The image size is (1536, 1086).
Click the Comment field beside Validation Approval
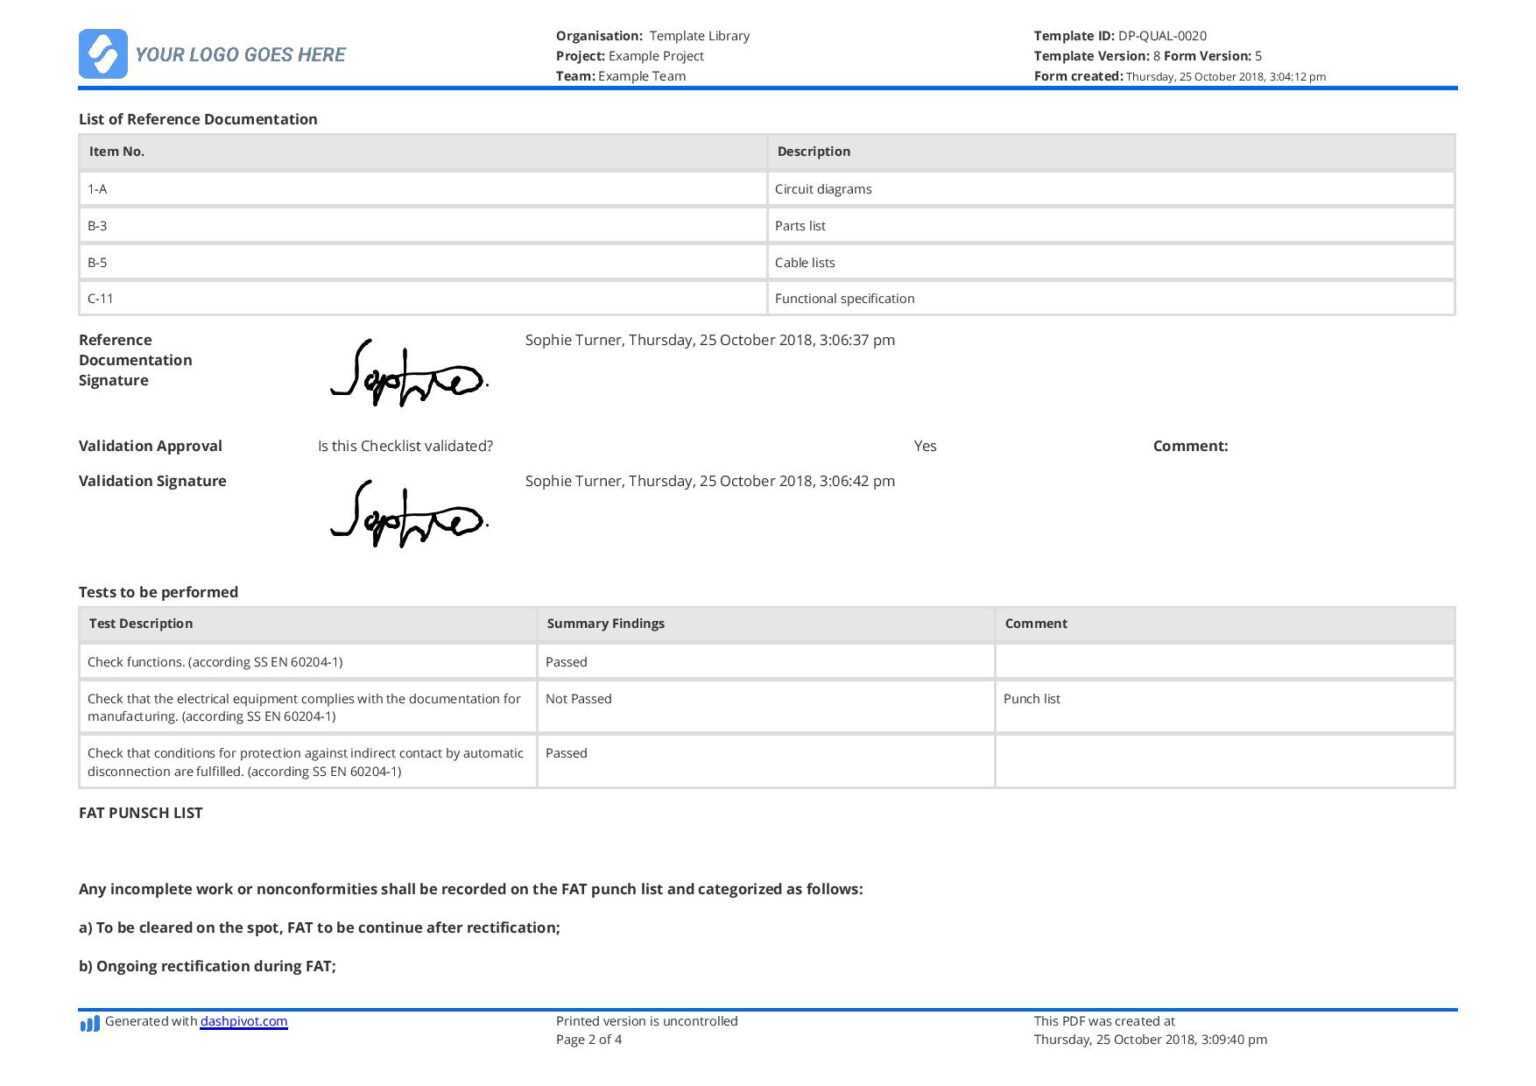click(1190, 446)
